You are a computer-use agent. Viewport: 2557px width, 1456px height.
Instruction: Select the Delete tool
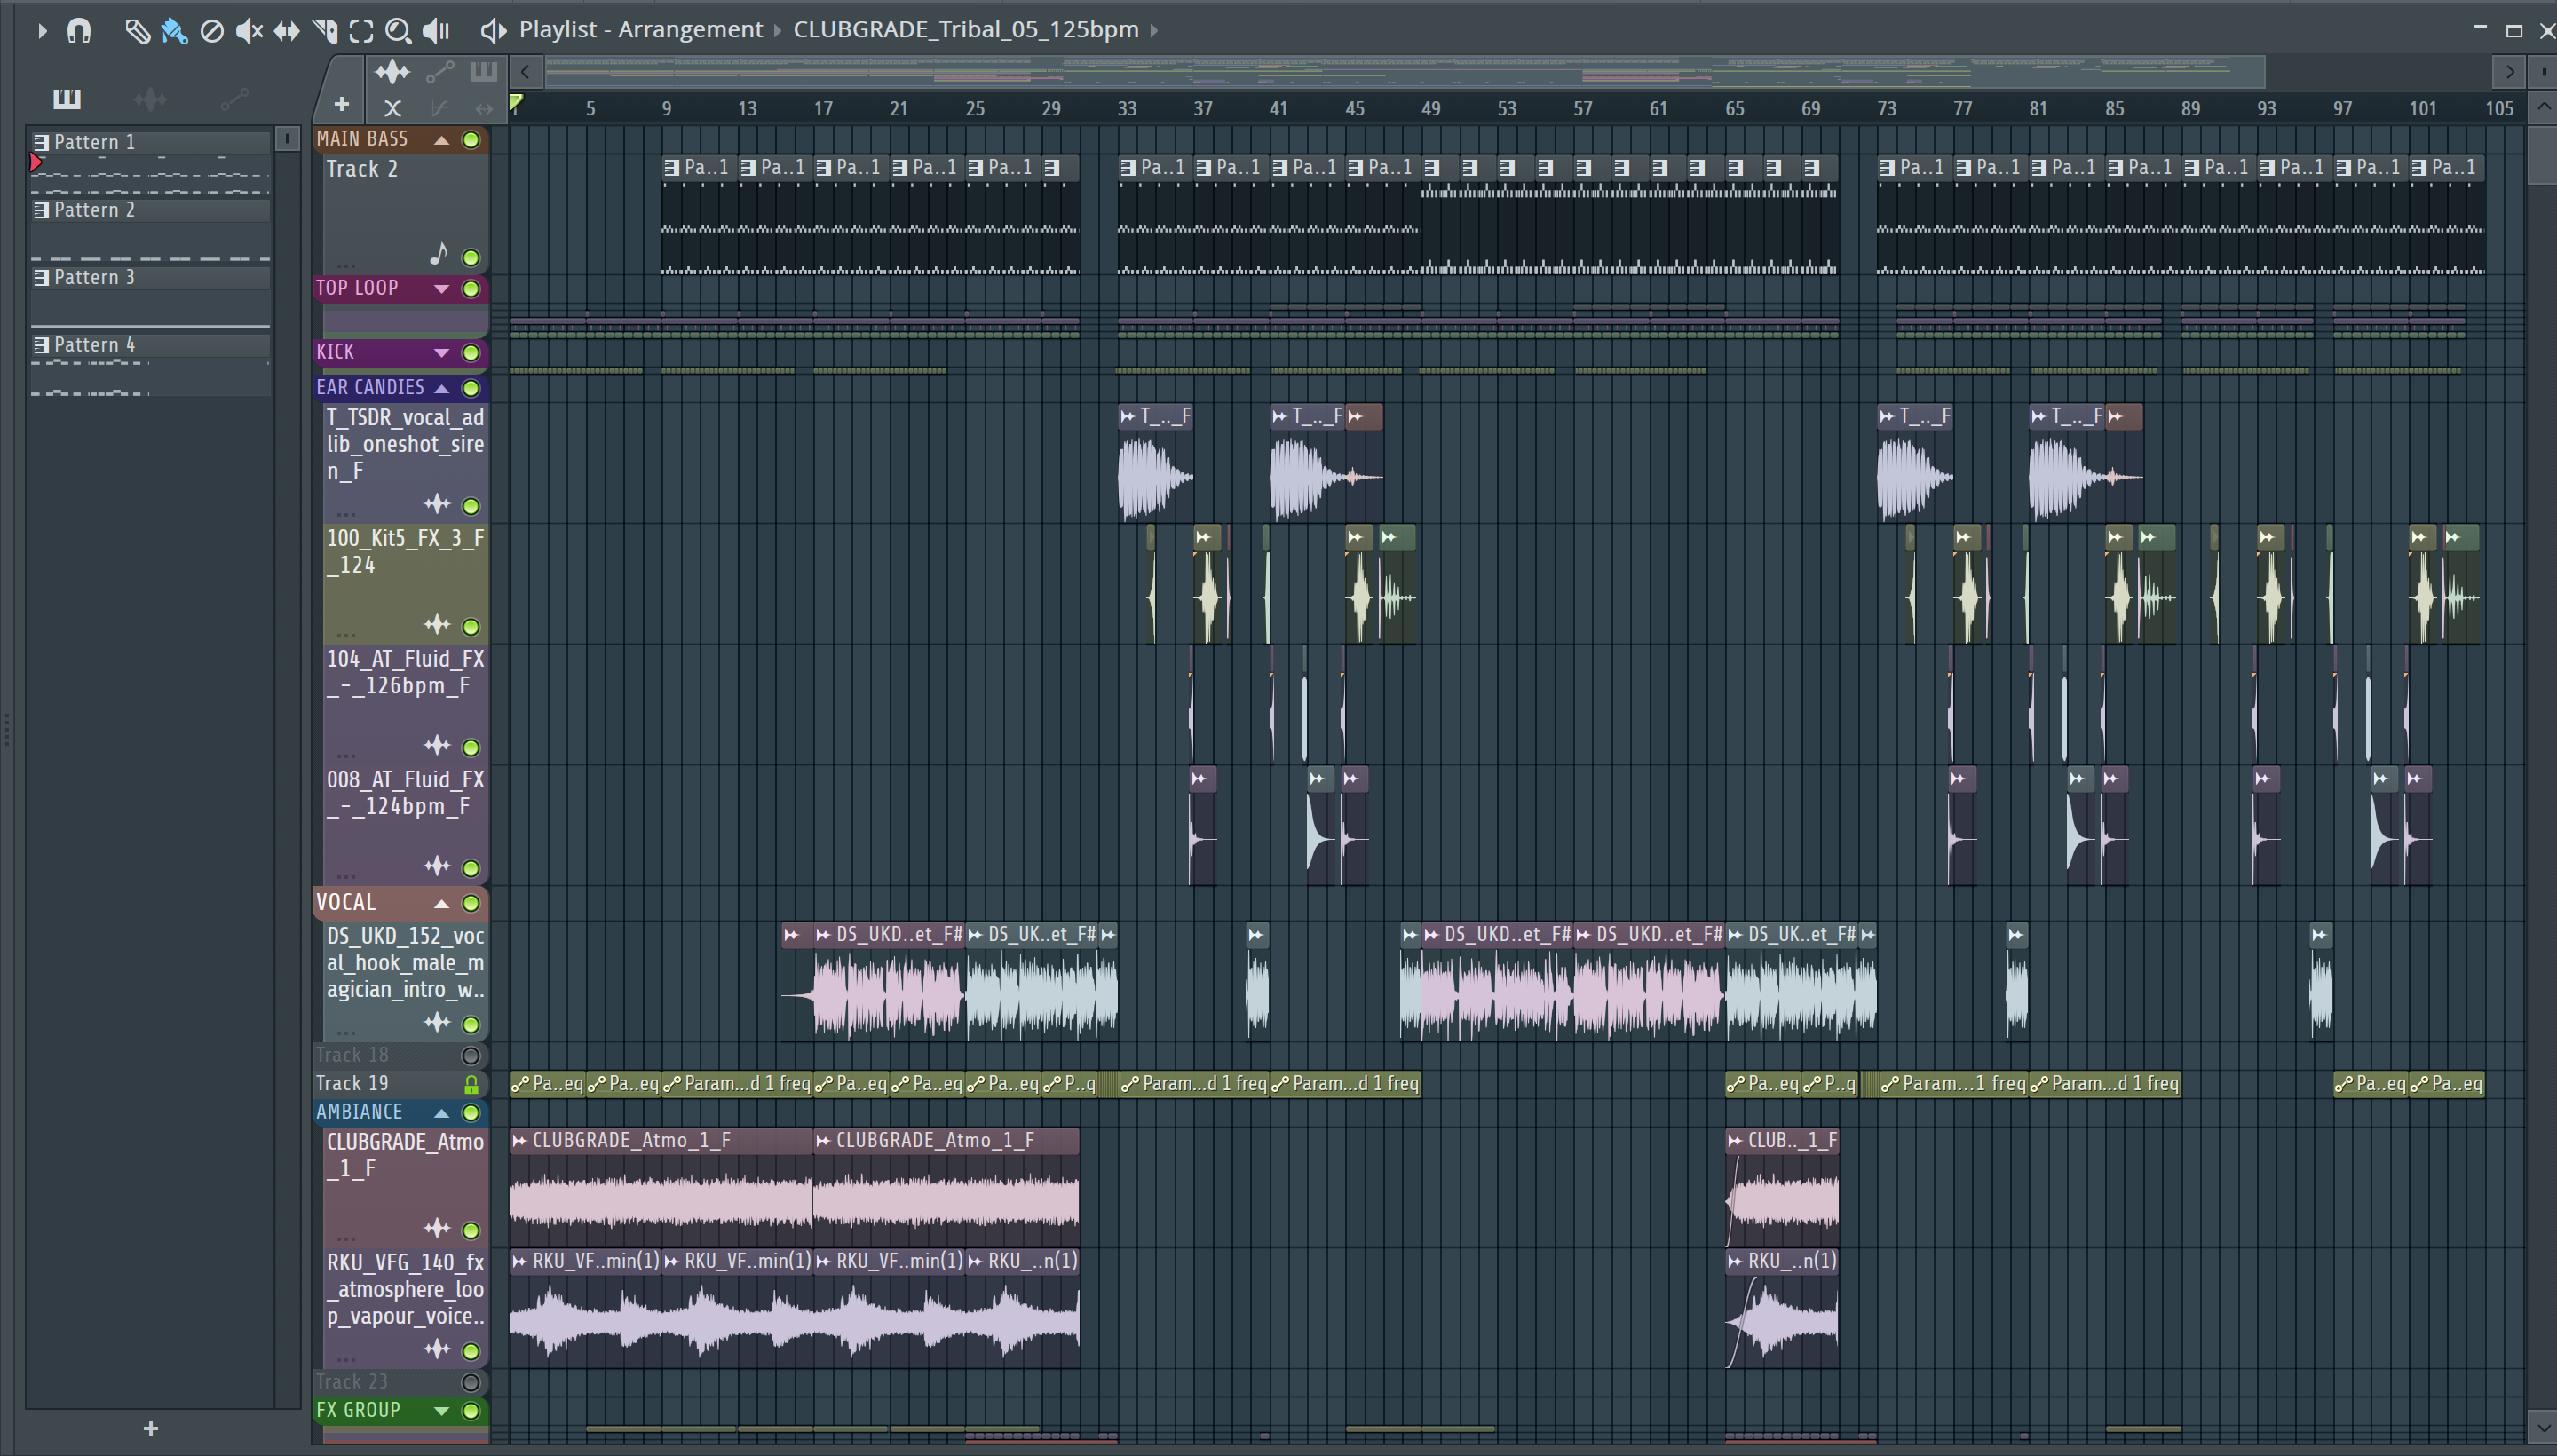click(x=211, y=31)
